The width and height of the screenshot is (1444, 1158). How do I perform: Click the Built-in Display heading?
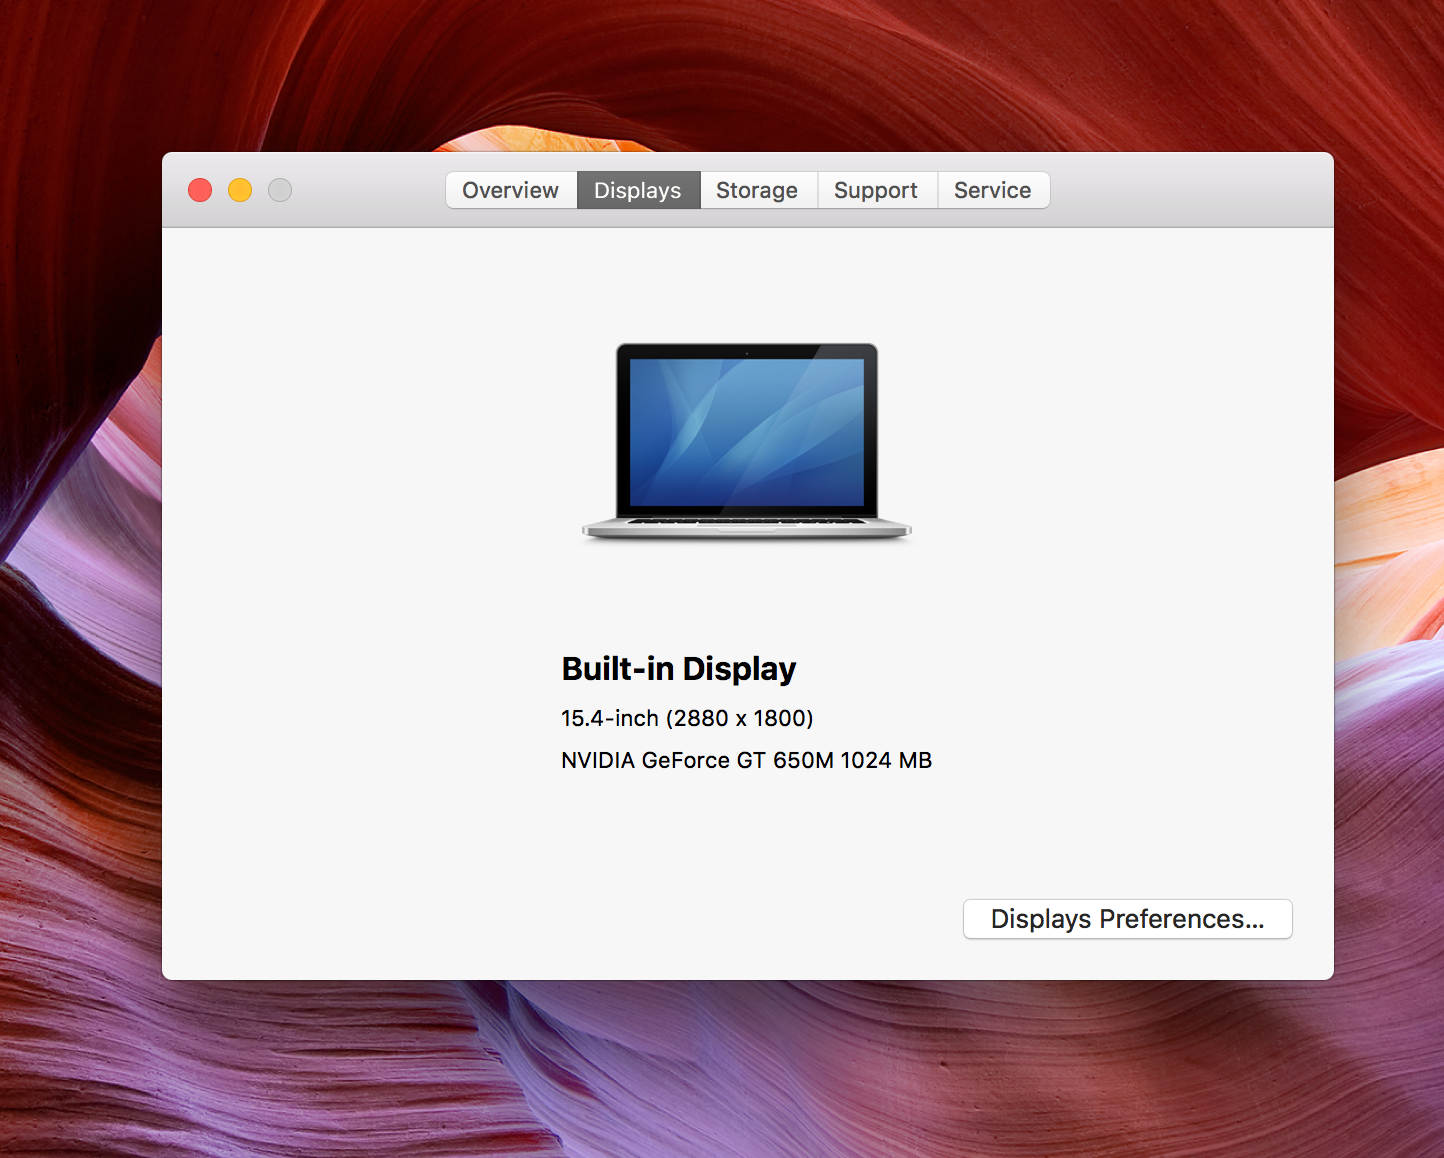click(x=678, y=668)
